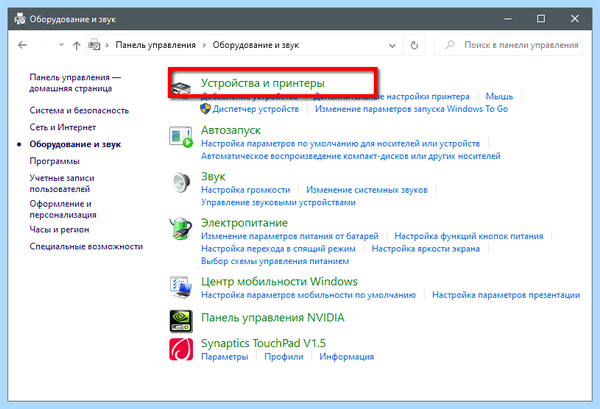Click the NVIDIA control panel icon
The height and width of the screenshot is (409, 600).
[181, 321]
